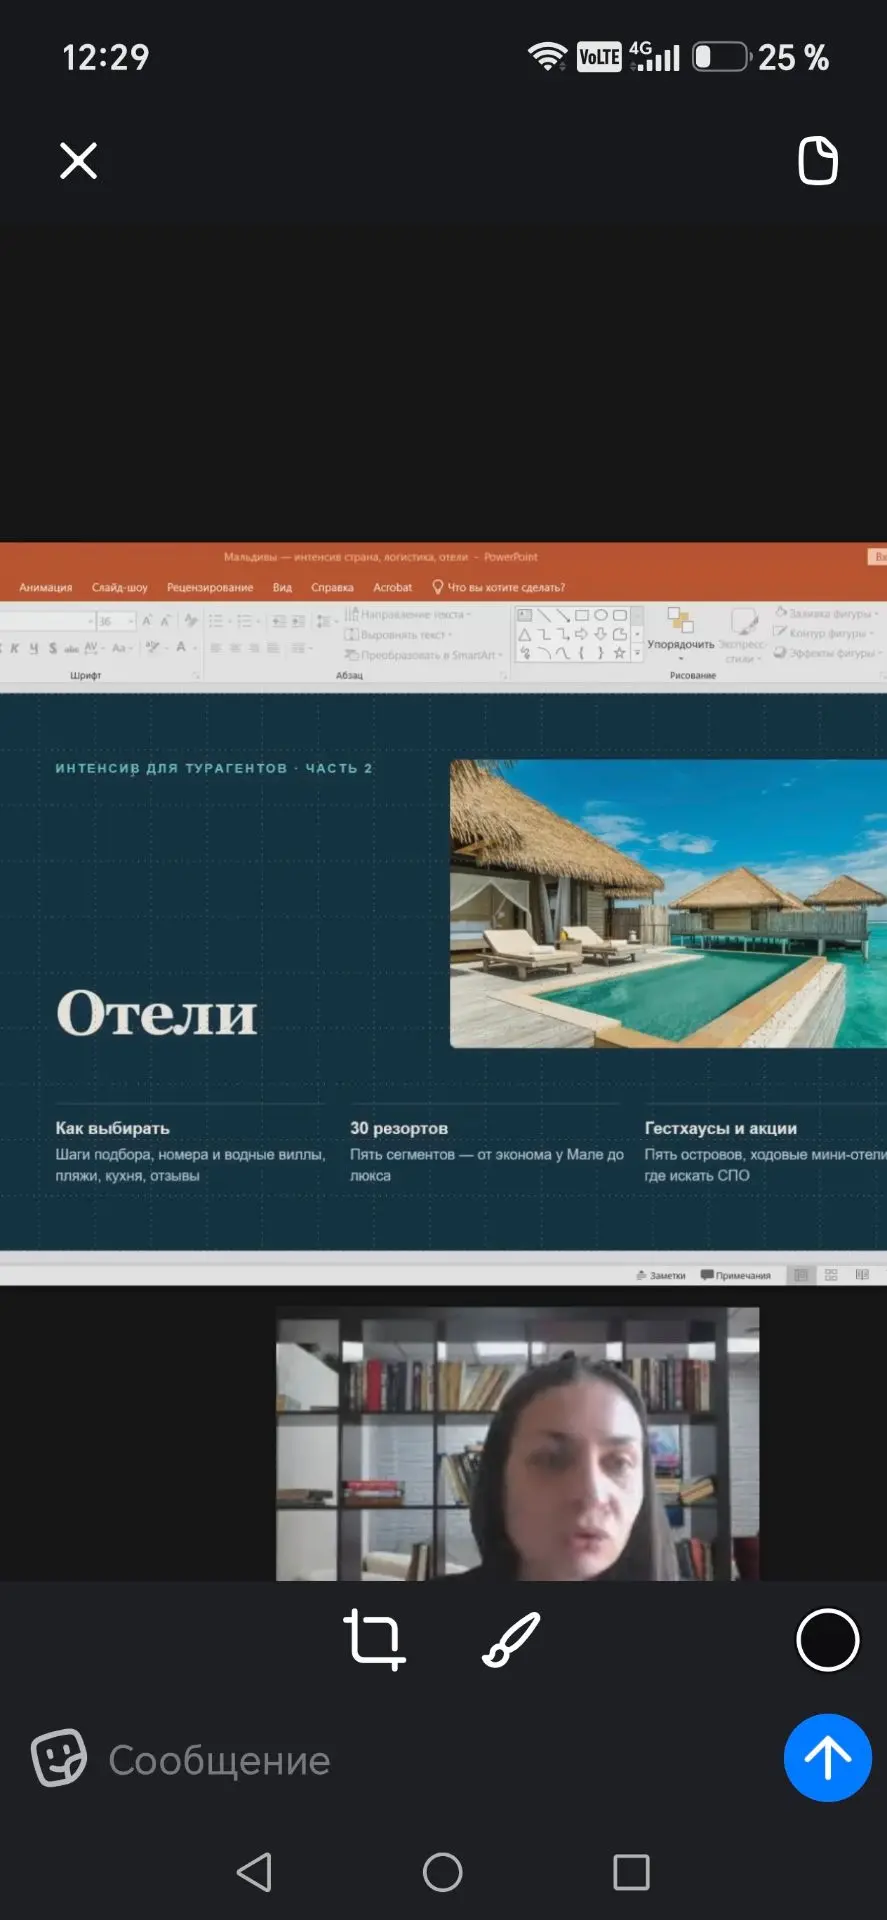Screen dimensions: 887x1920
Task: Click the Гестхаусы и акции heading
Action: click(721, 1128)
